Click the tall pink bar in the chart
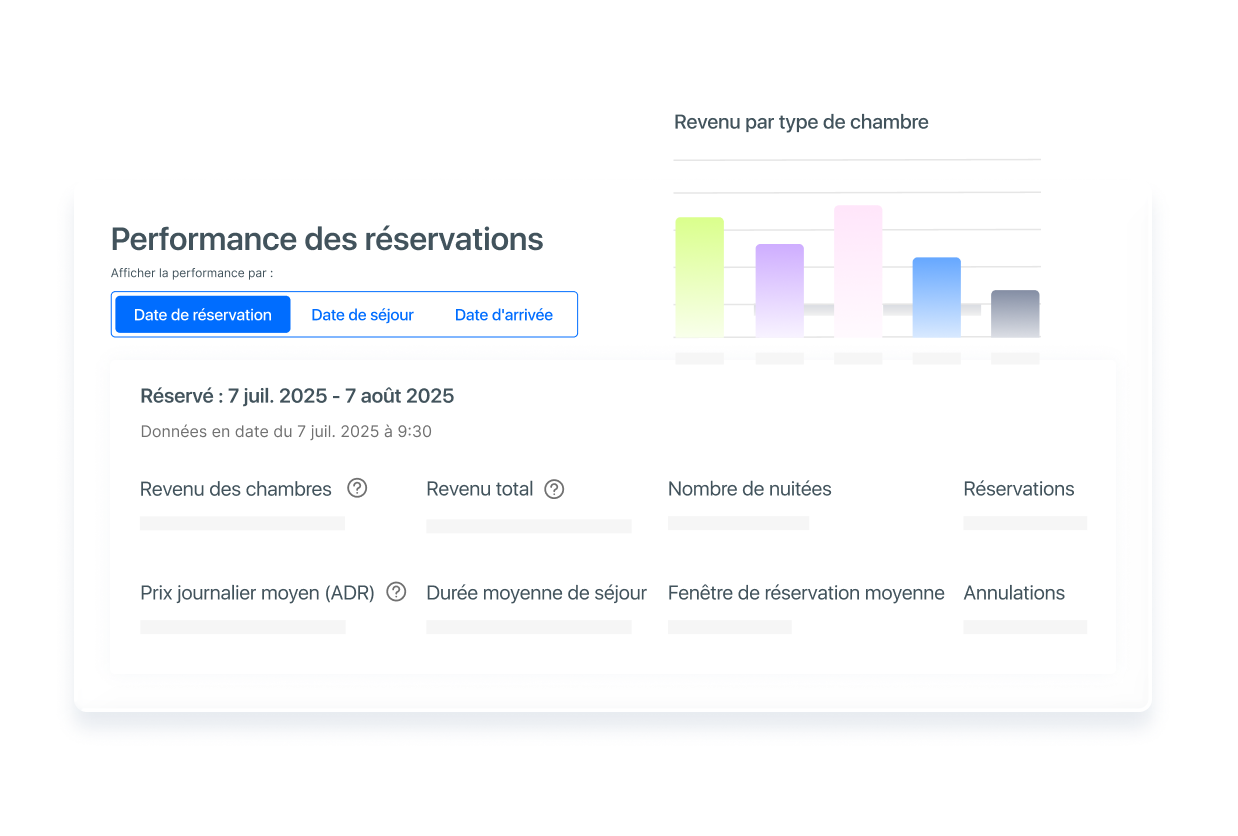Screen dimensions: 1238x836 coord(858,271)
